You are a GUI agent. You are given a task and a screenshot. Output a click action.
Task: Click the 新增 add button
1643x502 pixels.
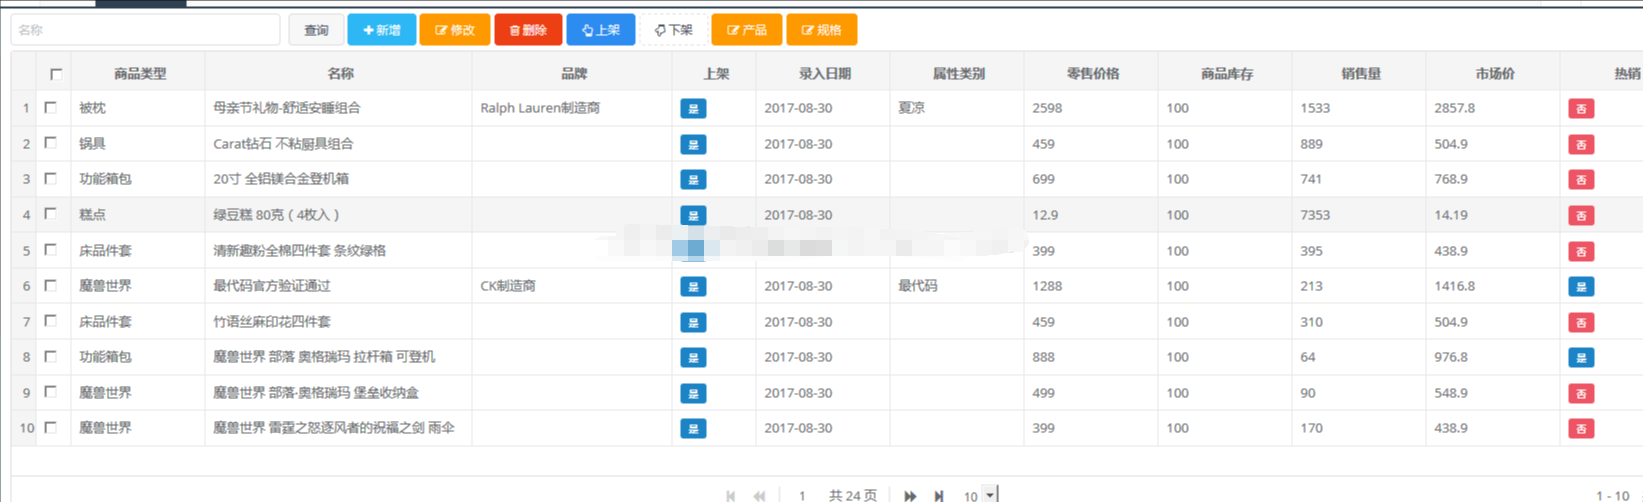[x=382, y=30]
